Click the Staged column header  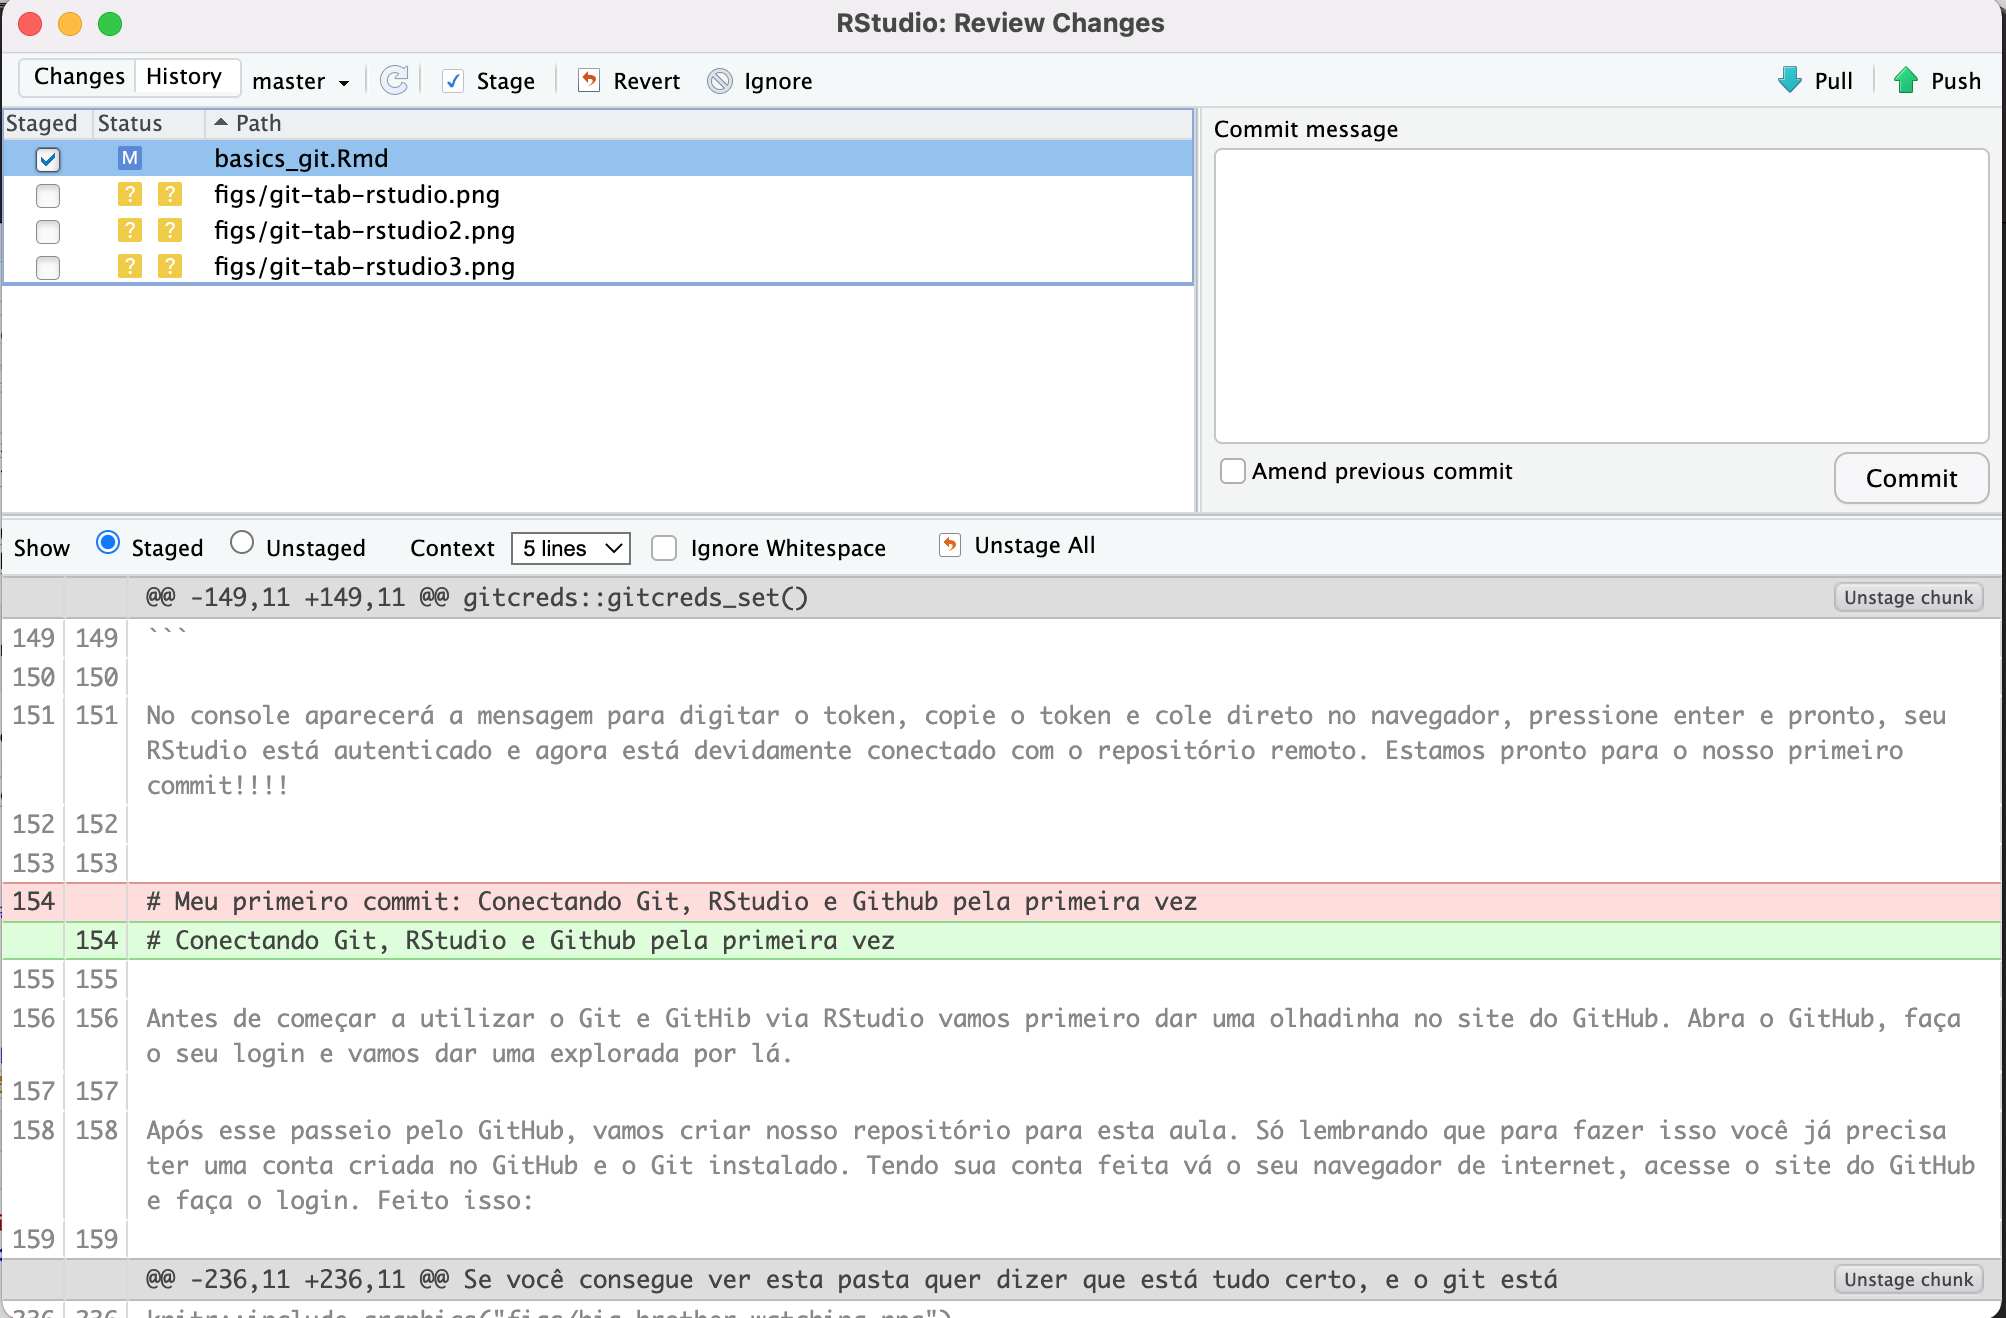click(x=42, y=123)
